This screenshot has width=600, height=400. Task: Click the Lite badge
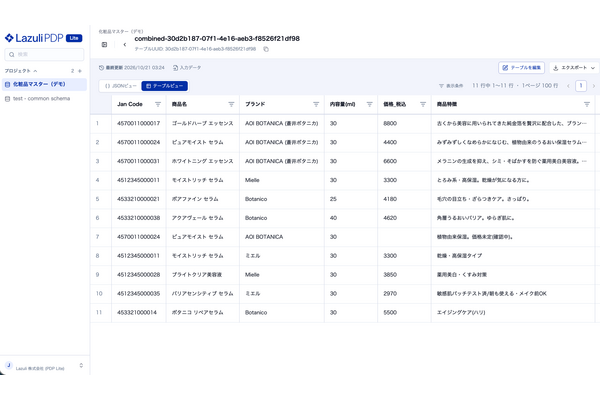pos(74,38)
